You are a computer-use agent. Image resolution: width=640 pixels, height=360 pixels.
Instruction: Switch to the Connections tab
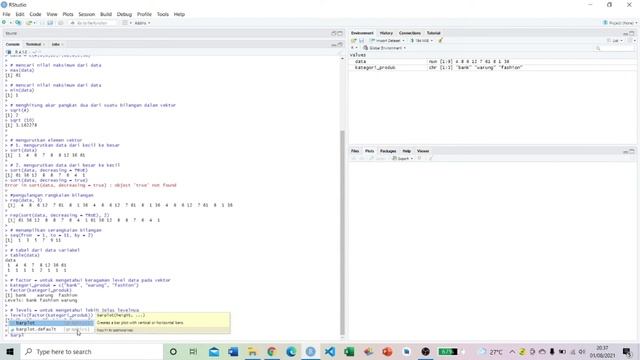410,33
